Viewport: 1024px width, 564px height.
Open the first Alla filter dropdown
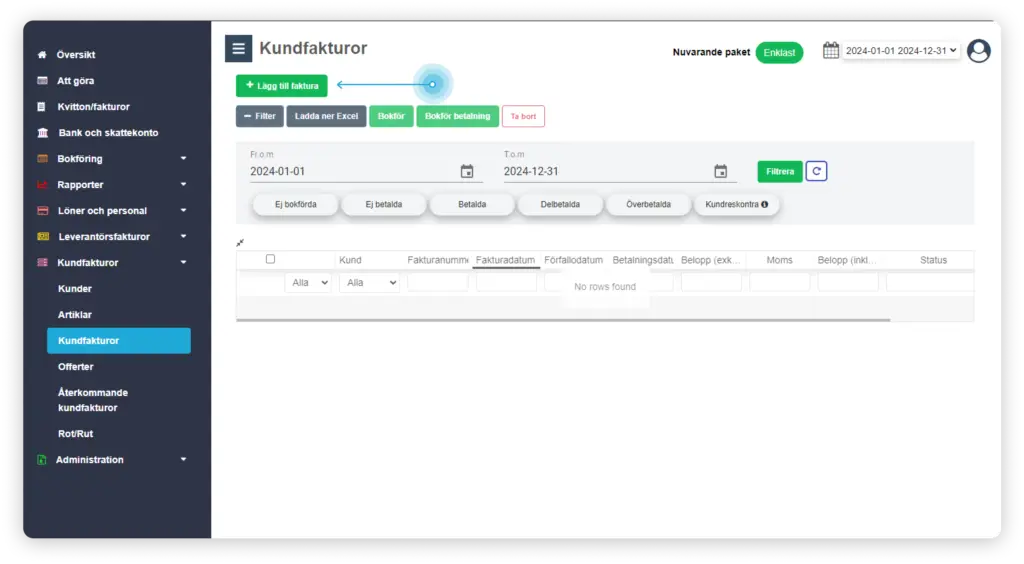click(x=308, y=283)
